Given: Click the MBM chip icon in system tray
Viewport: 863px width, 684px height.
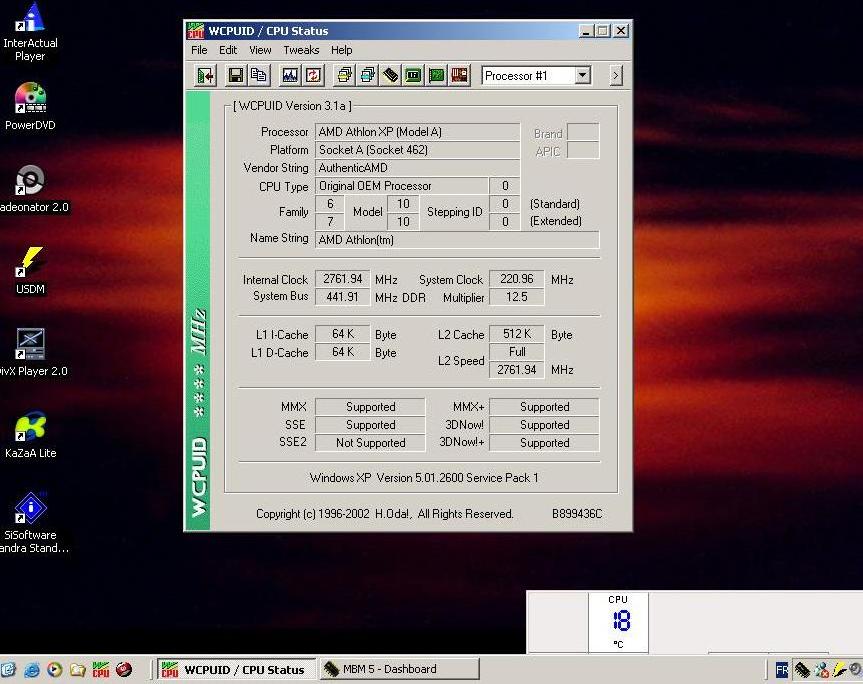Looking at the screenshot, I should click(x=802, y=670).
